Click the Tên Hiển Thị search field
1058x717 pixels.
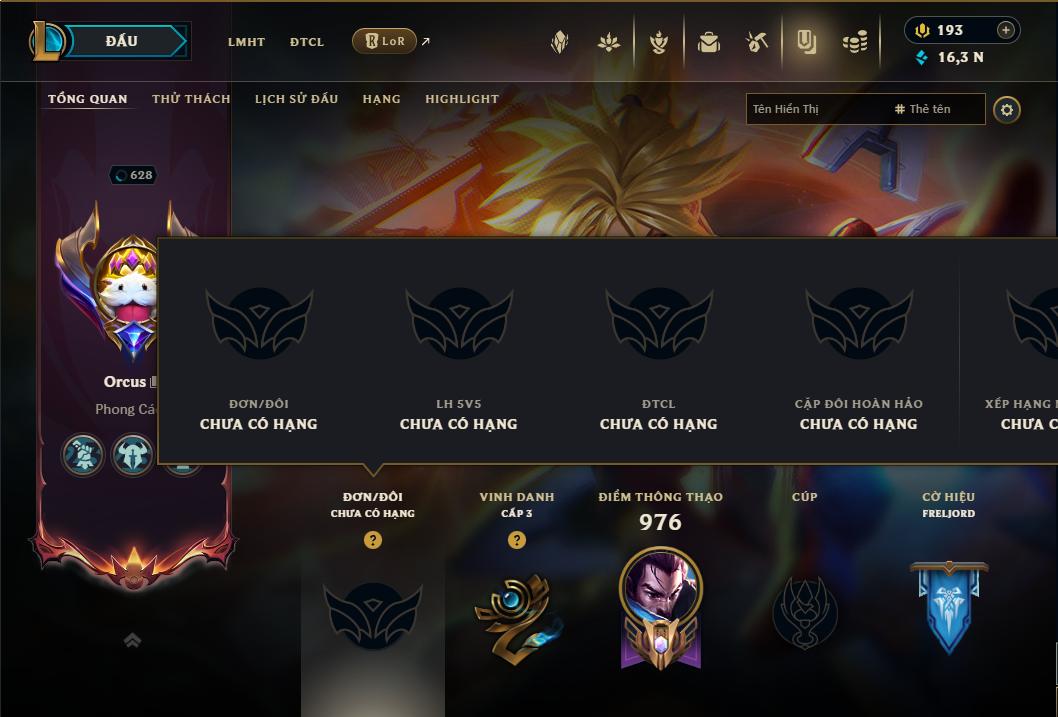866,109
